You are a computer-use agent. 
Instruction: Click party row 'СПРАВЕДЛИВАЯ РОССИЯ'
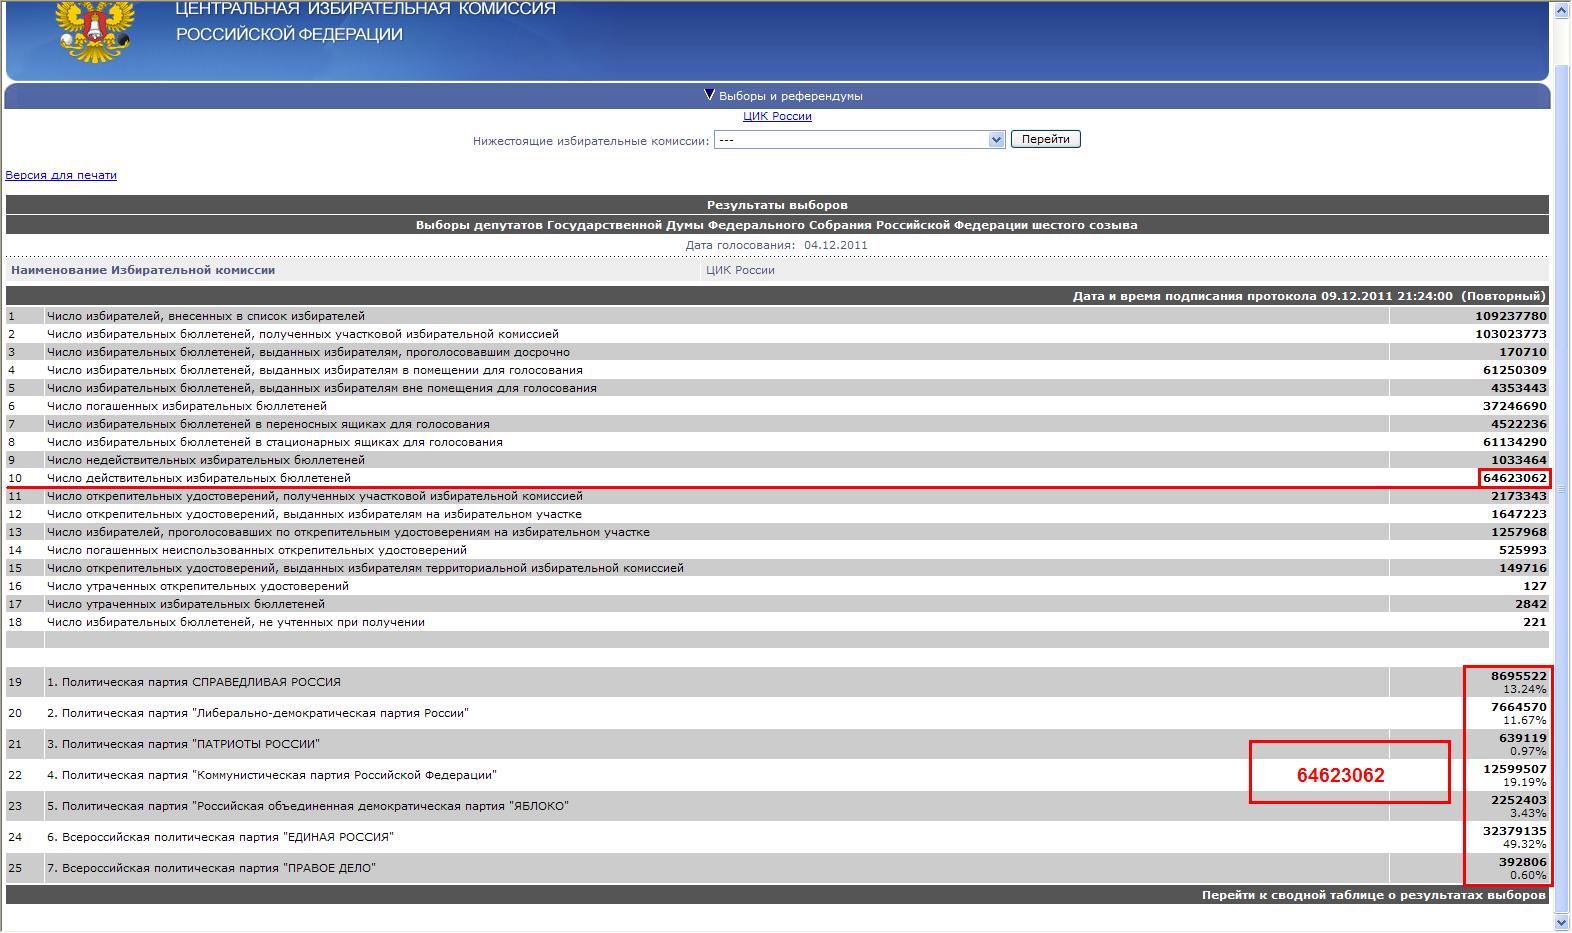pos(777,682)
